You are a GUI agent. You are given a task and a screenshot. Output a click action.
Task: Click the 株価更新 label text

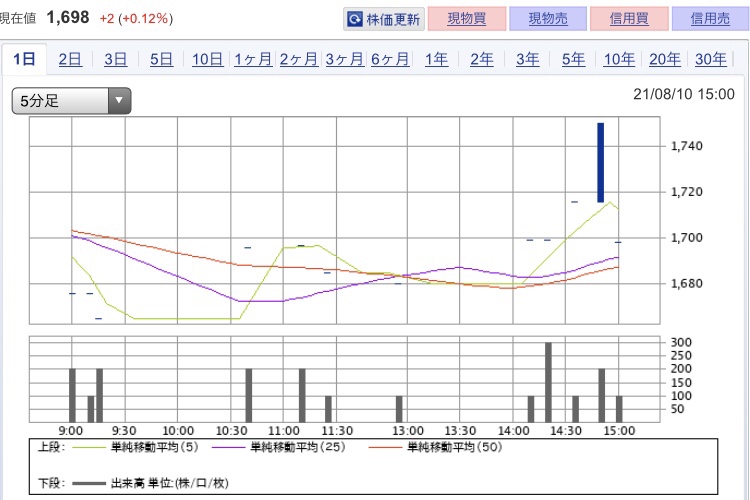[393, 20]
